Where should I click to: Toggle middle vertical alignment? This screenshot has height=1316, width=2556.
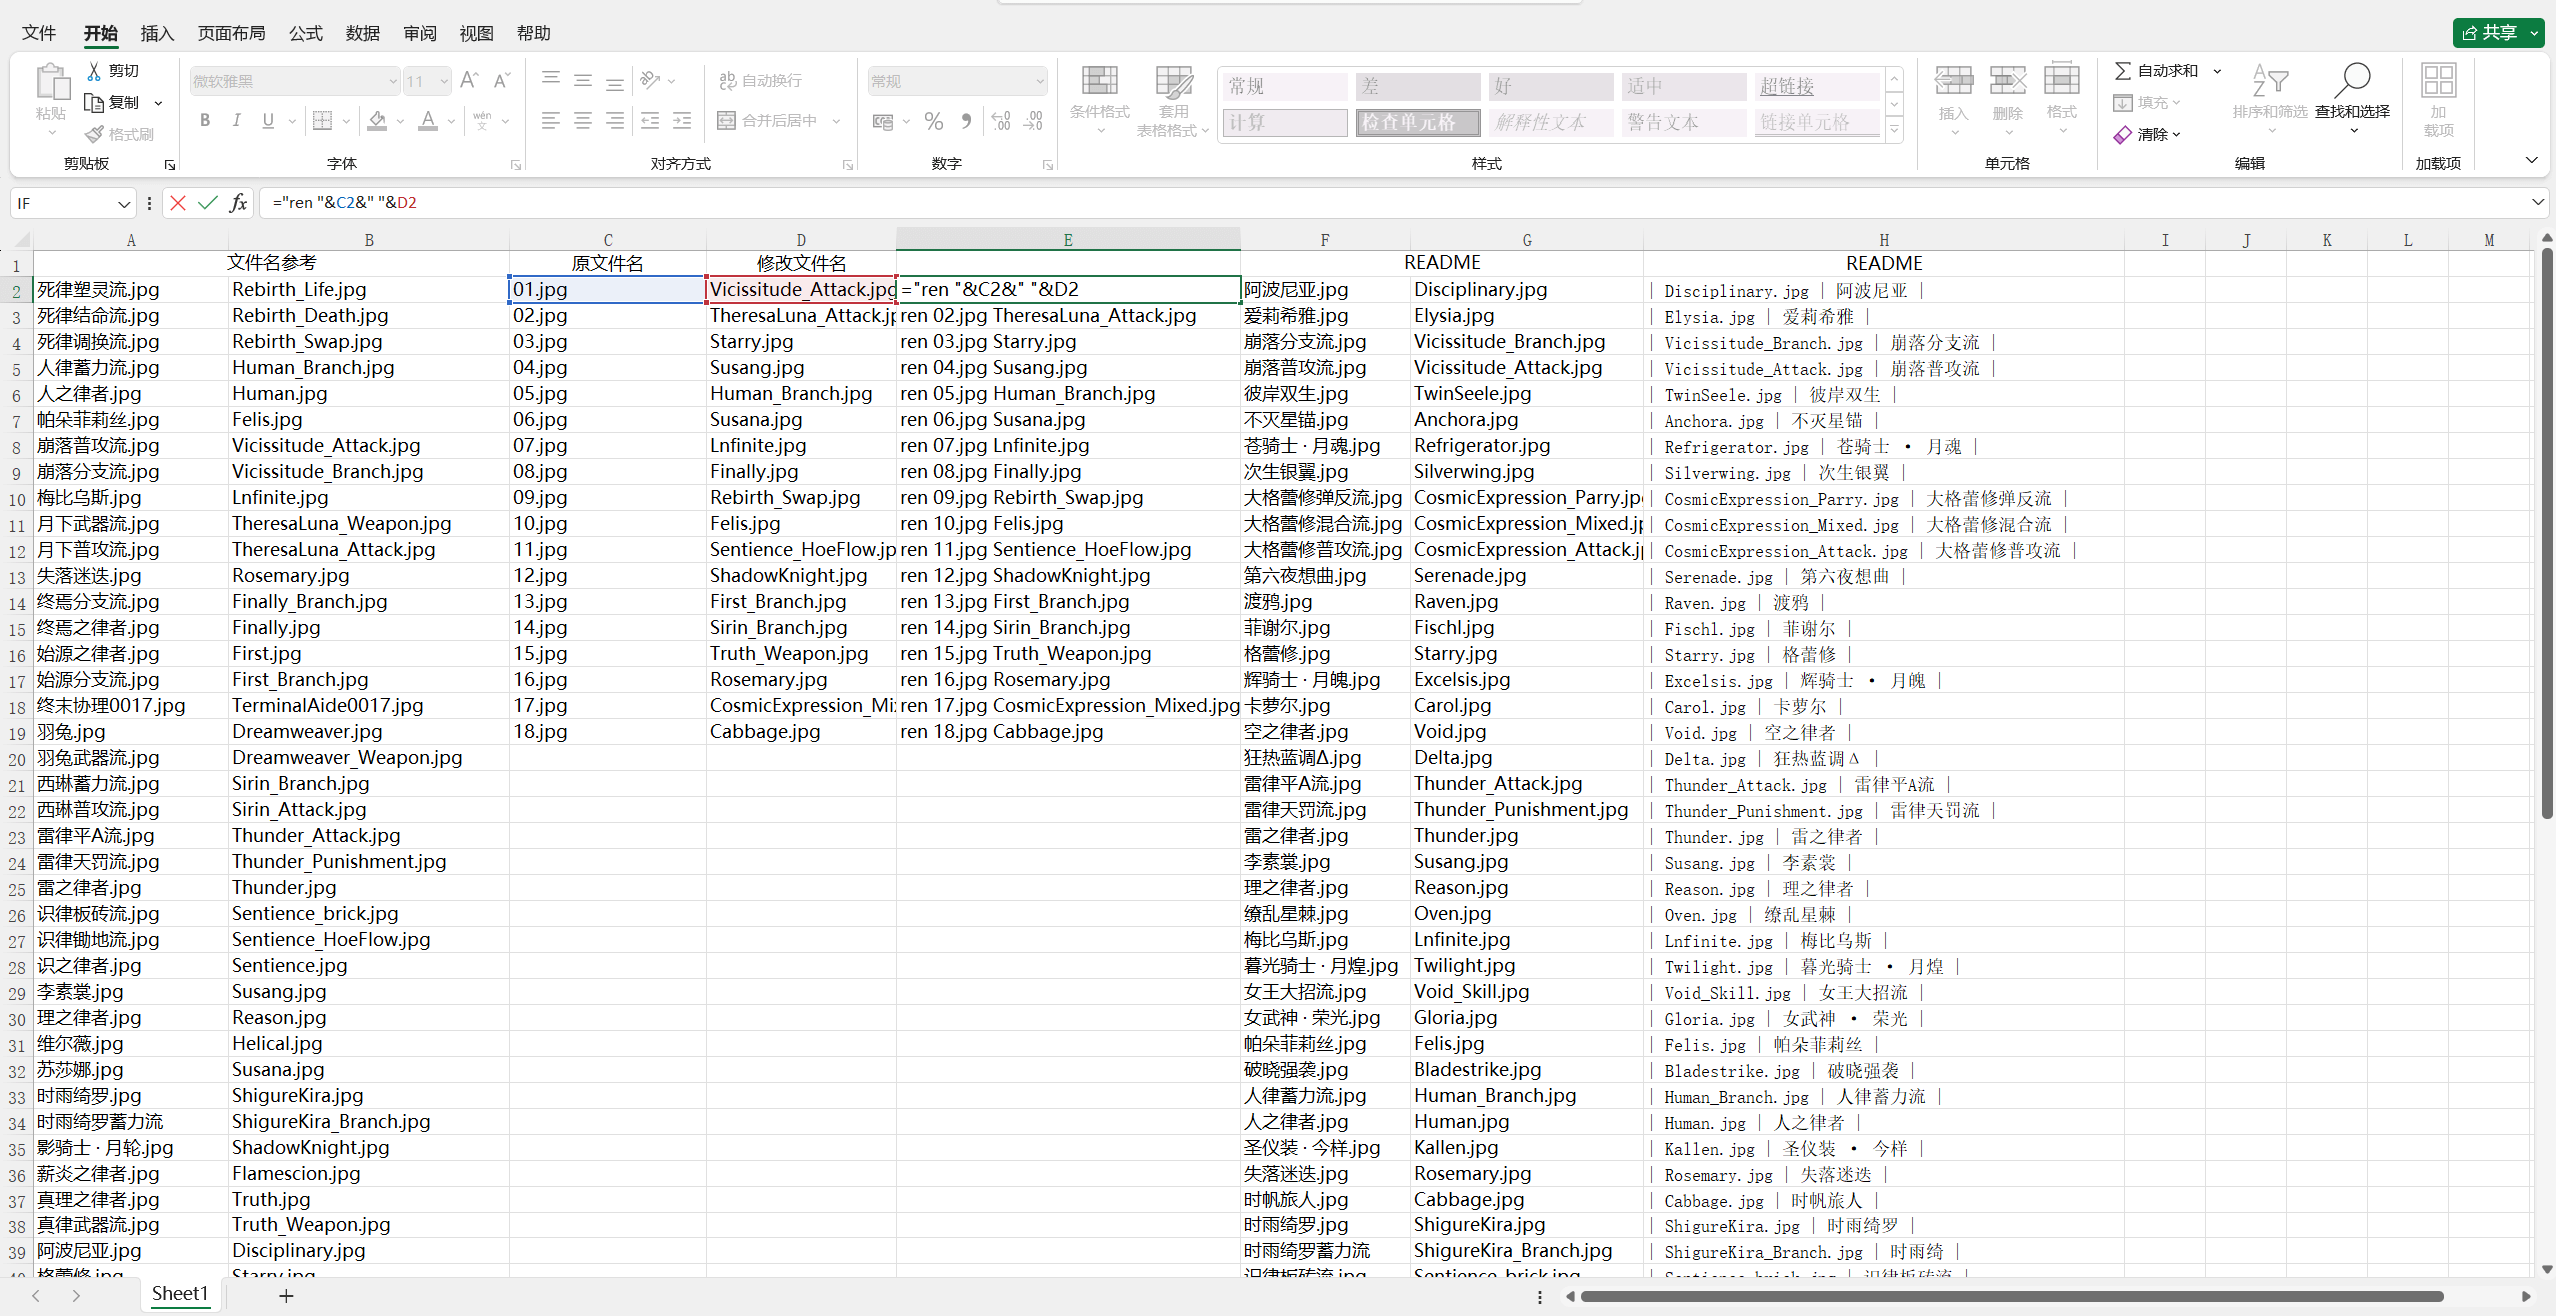pos(583,80)
